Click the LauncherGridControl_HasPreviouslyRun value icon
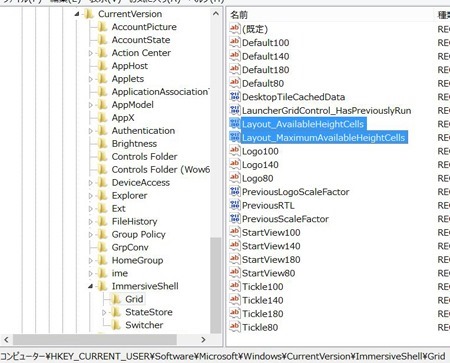Viewport: 450px width, 363px height. tap(235, 110)
